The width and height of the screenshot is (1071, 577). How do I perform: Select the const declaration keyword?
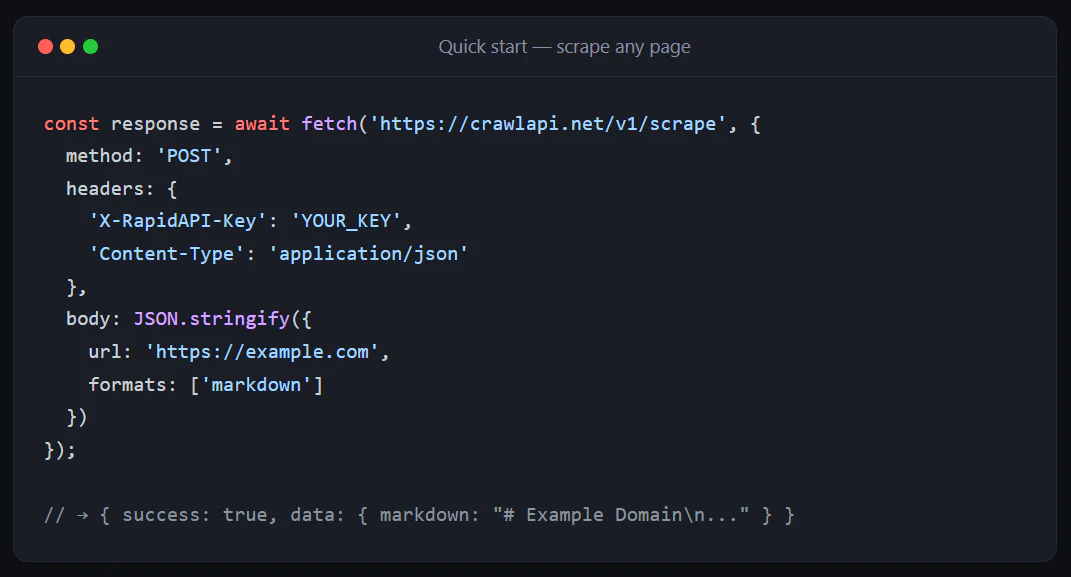pos(71,123)
